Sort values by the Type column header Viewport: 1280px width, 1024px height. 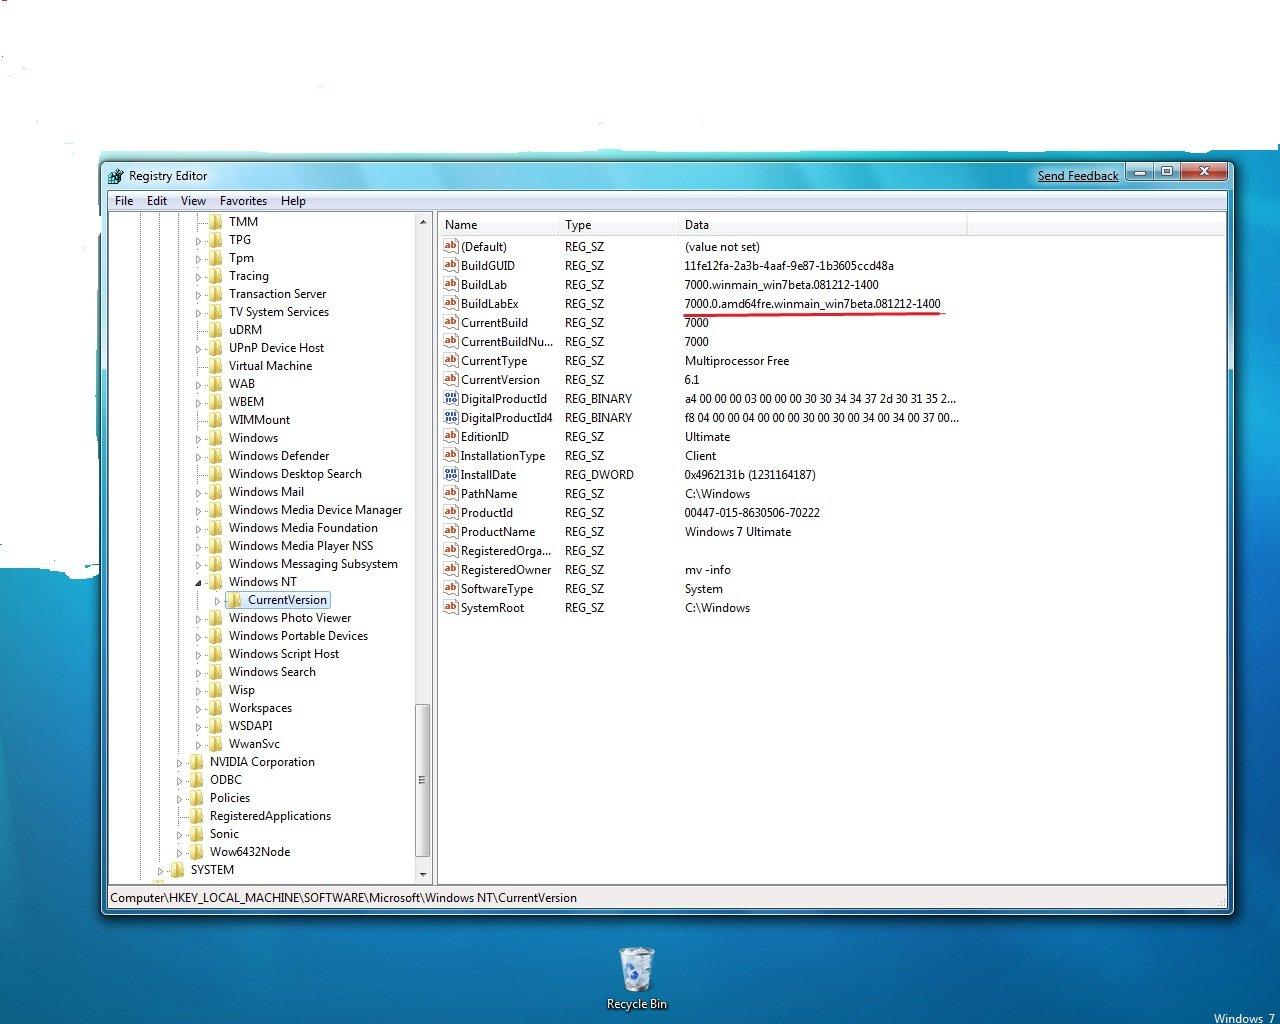618,225
